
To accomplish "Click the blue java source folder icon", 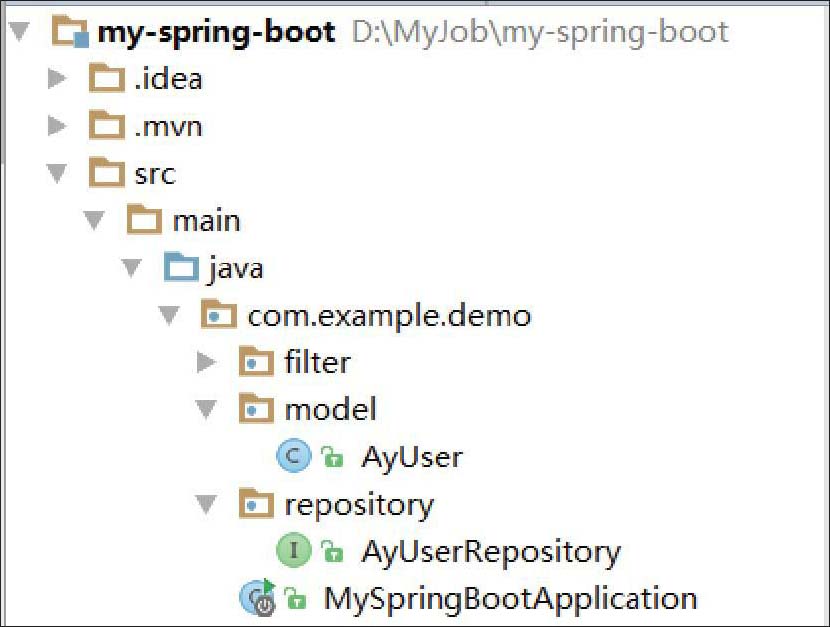I will click(181, 268).
